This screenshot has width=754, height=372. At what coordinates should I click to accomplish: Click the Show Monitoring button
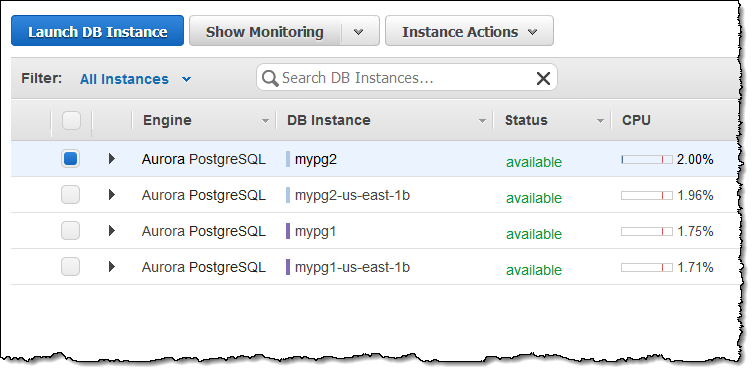pyautogui.click(x=265, y=32)
